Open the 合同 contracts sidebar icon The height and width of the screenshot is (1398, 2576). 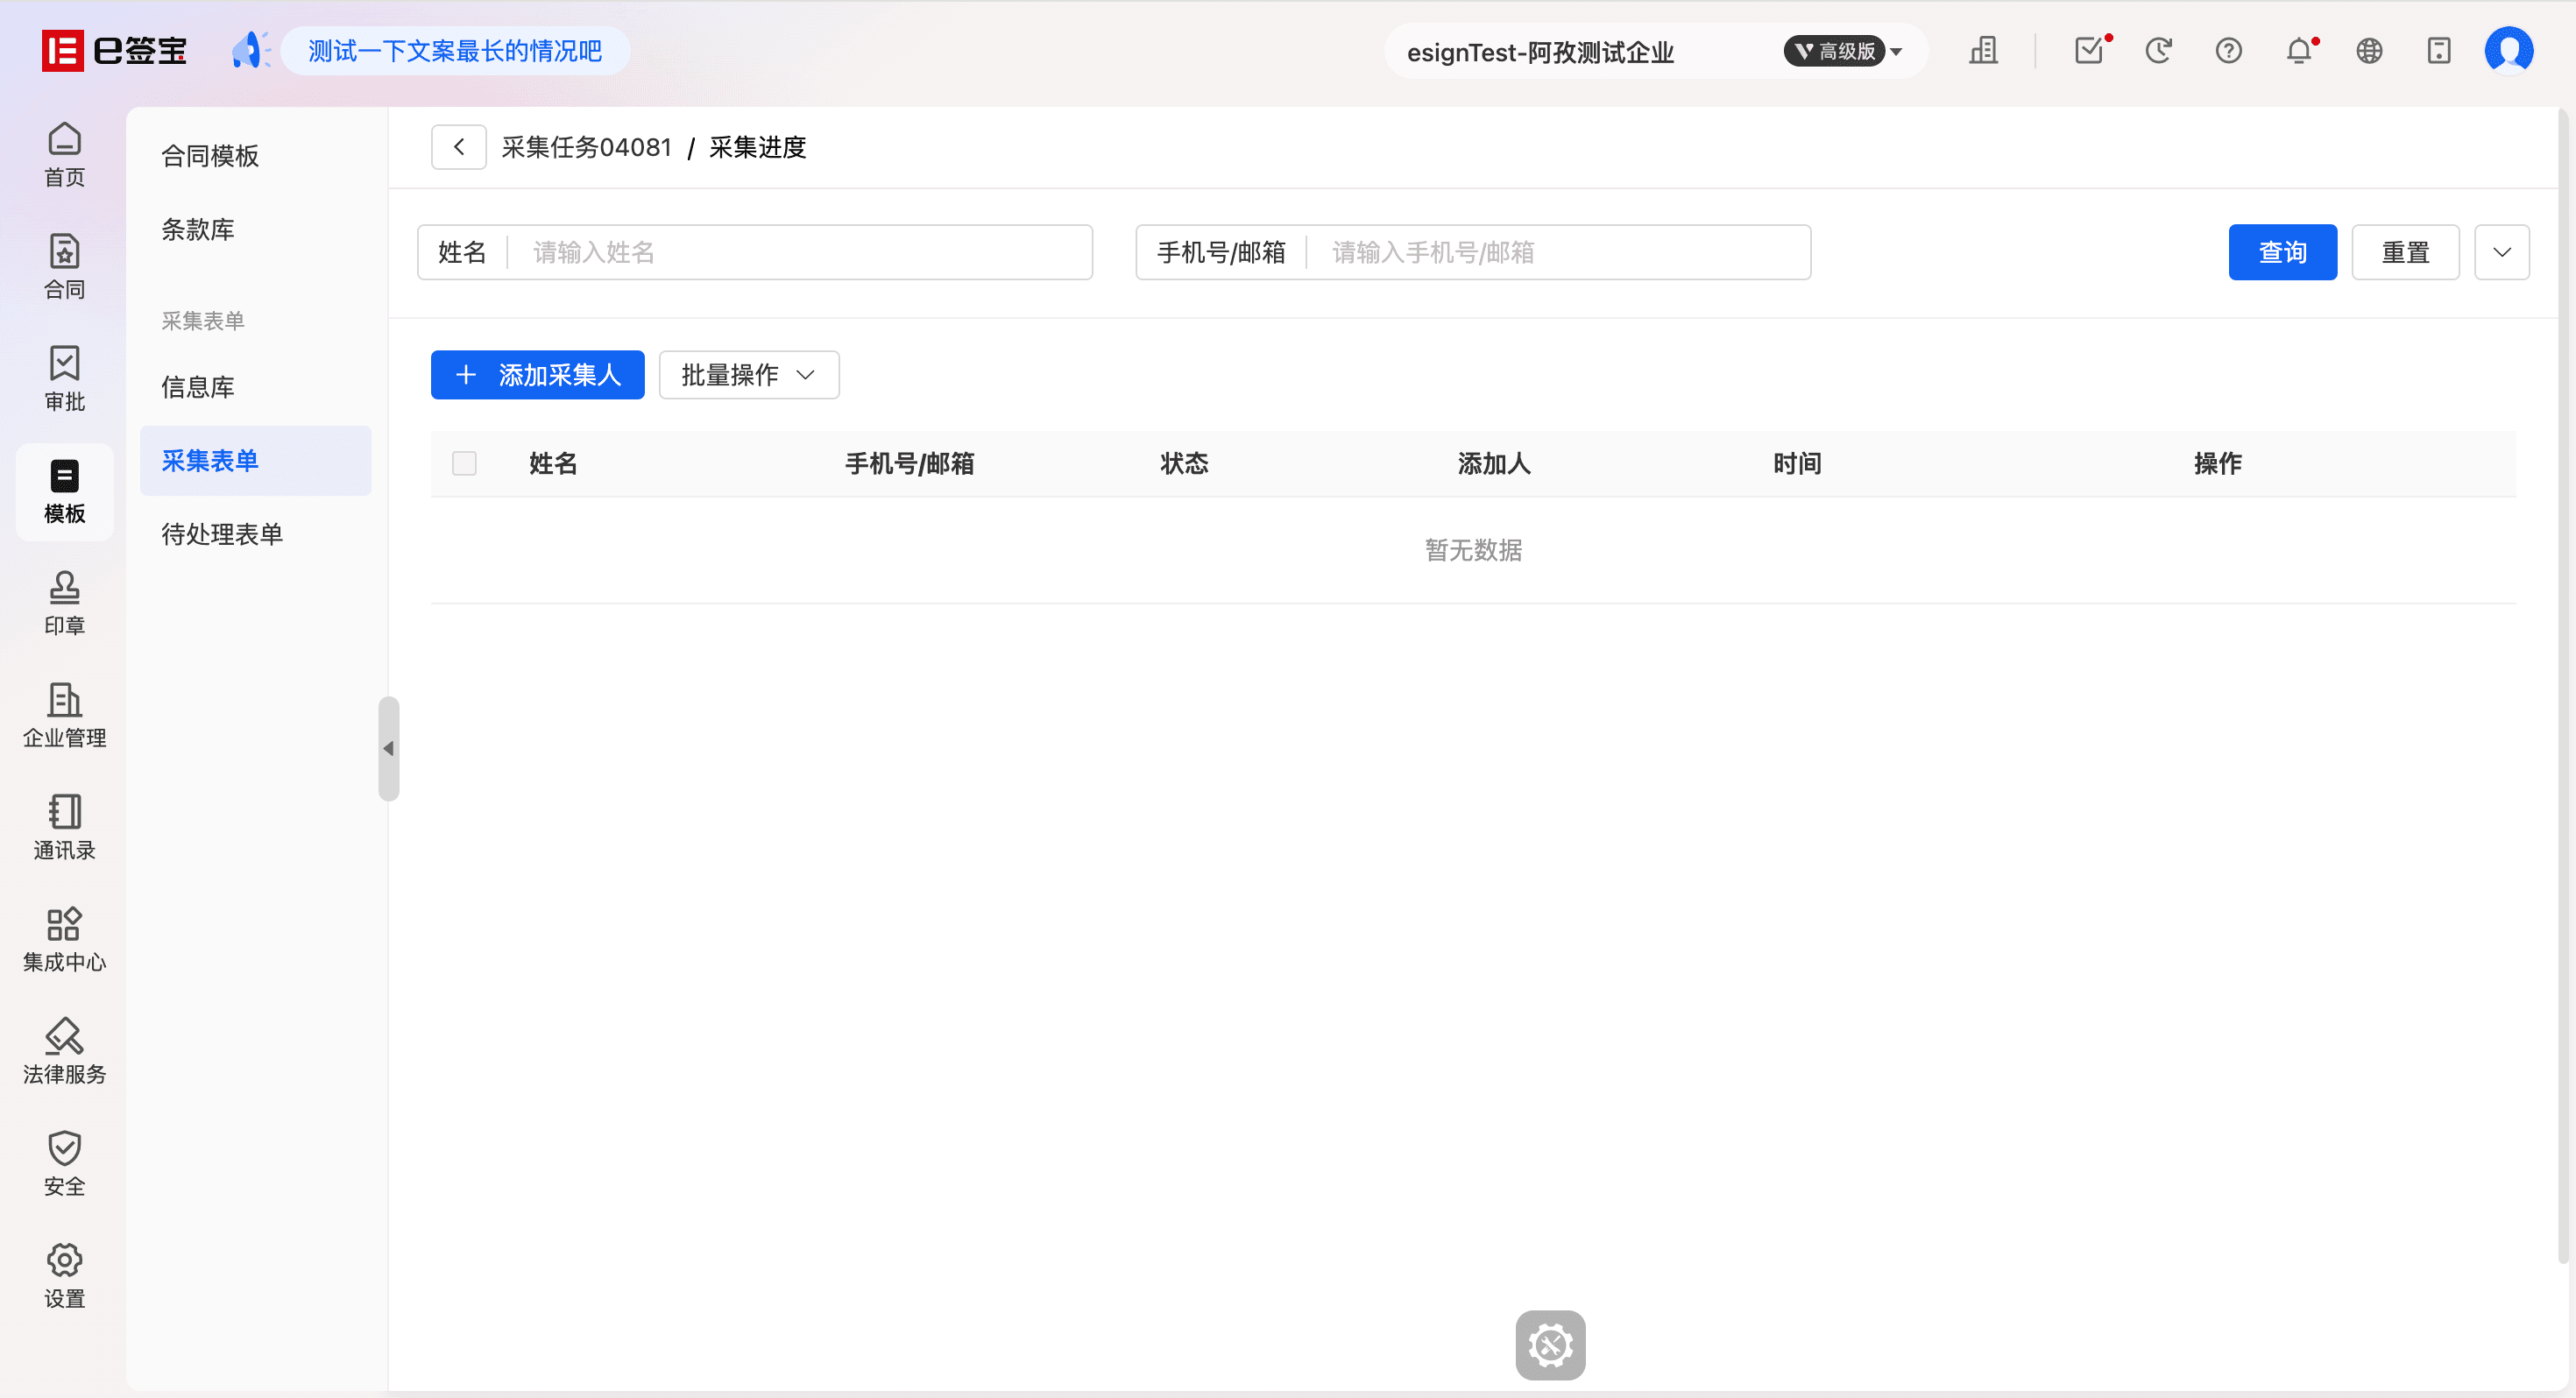click(x=64, y=267)
